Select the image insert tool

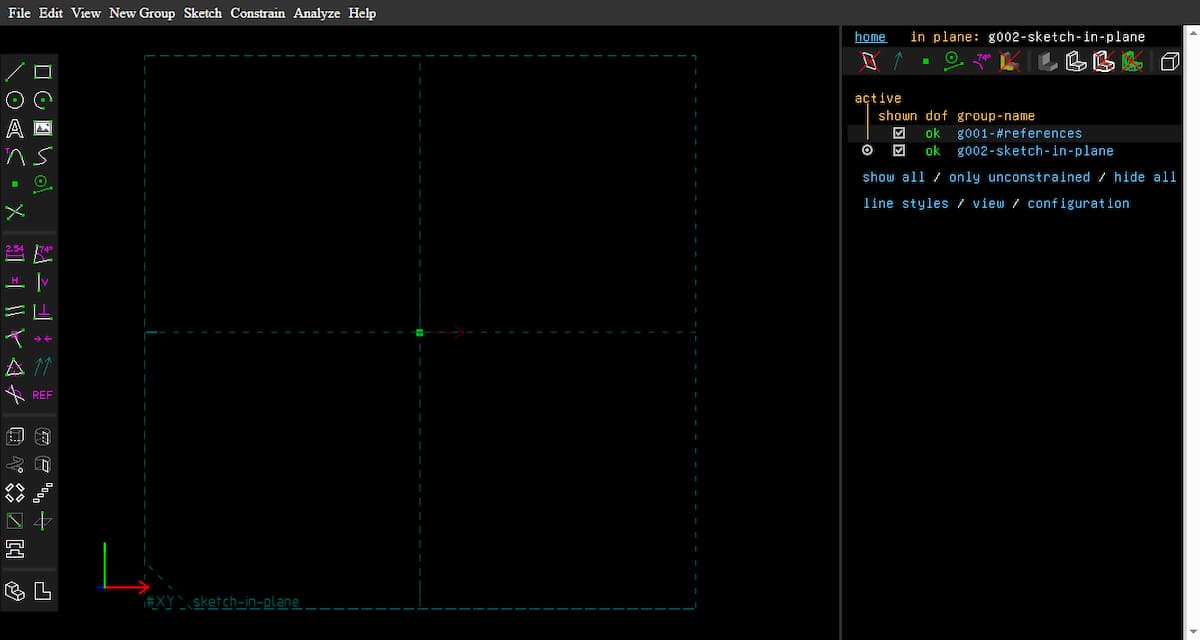(43, 128)
